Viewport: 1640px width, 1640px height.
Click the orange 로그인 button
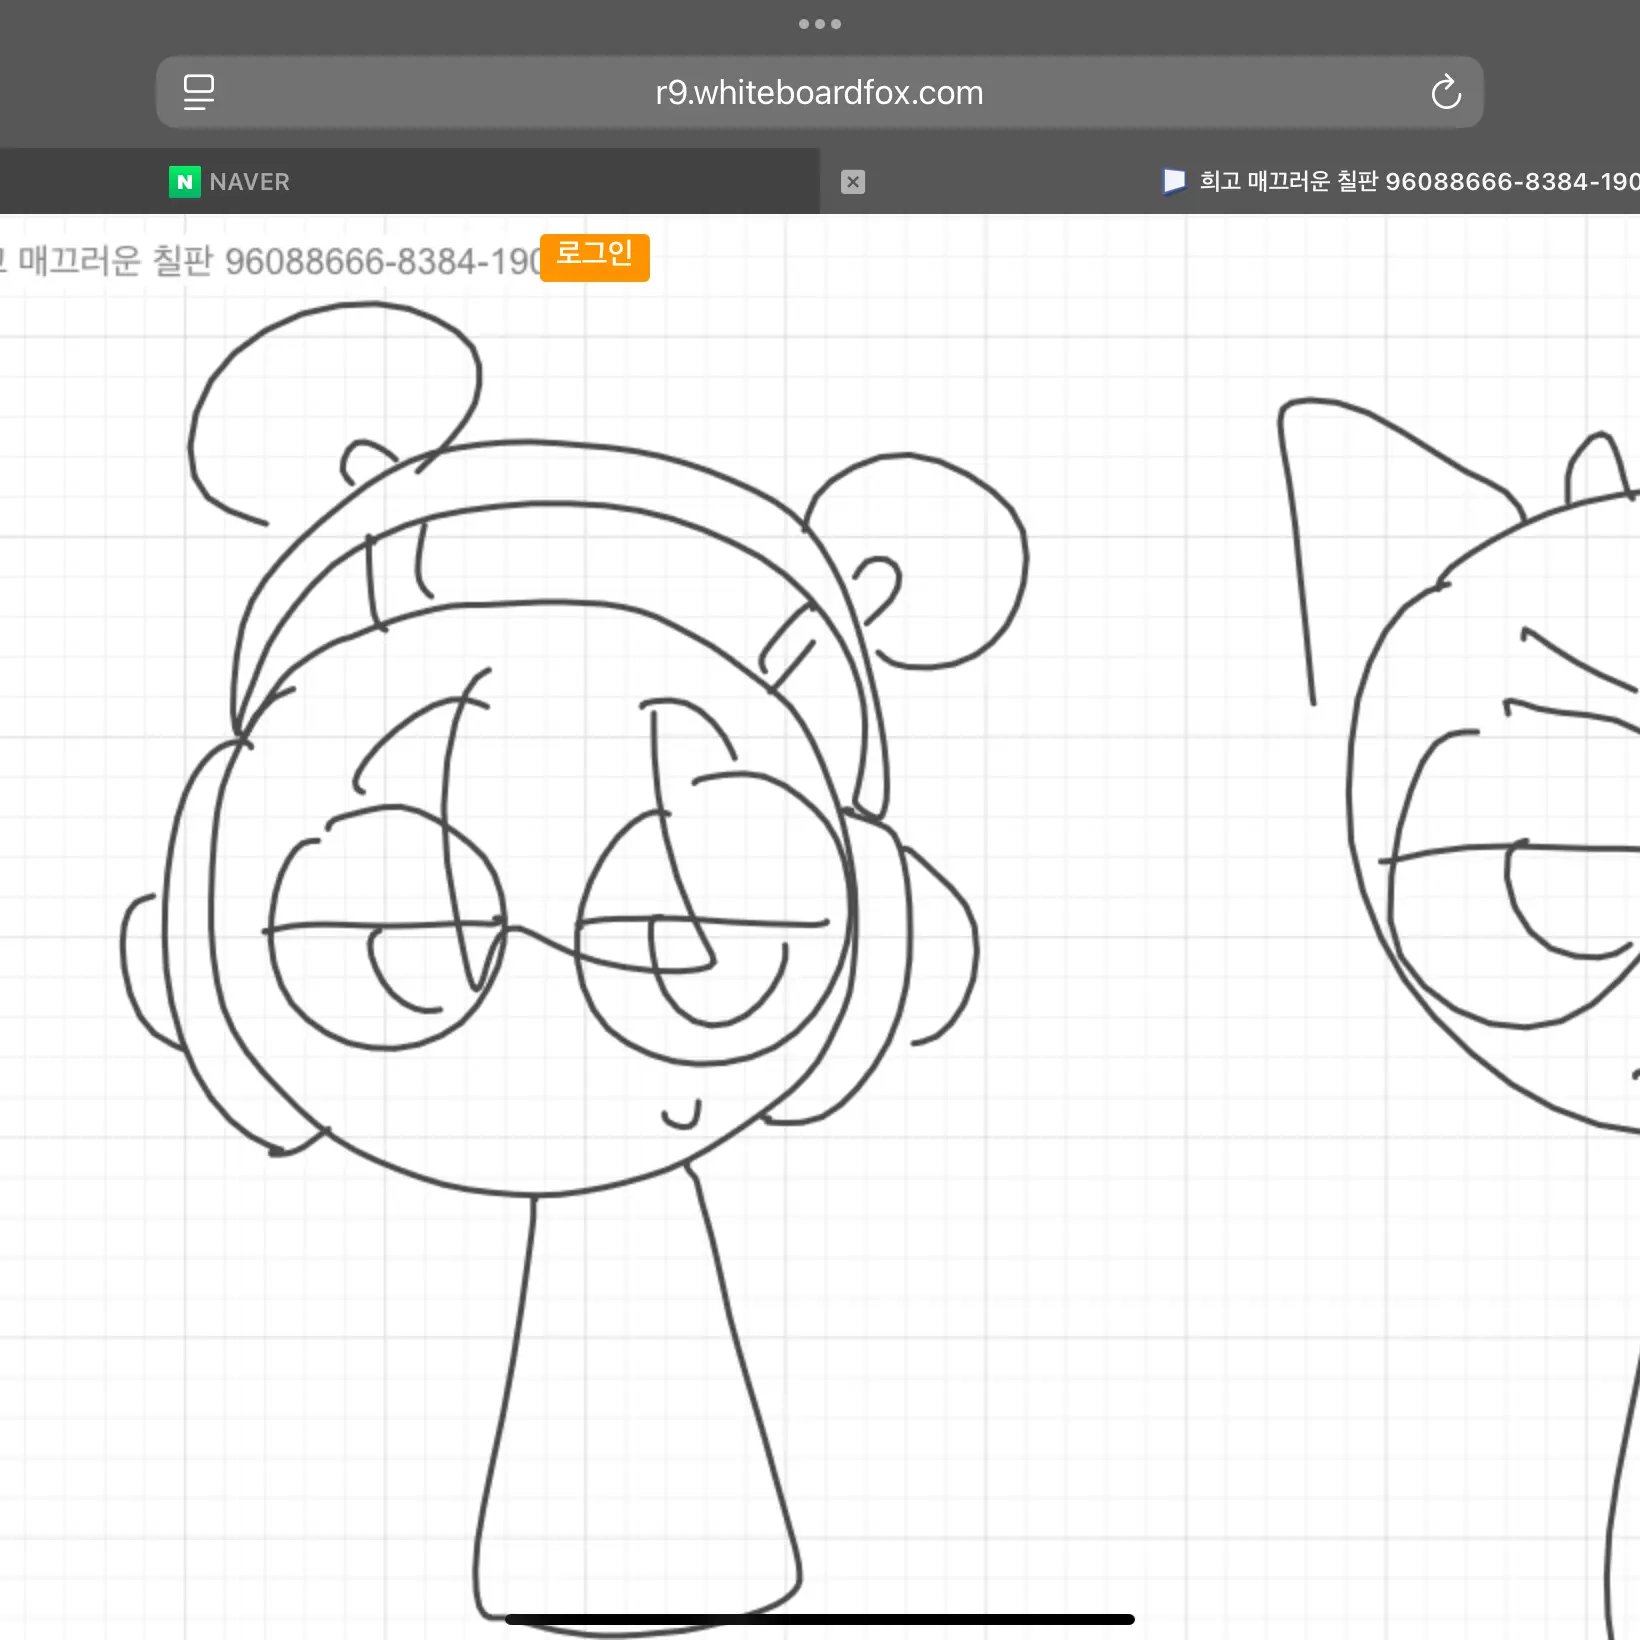(x=594, y=257)
